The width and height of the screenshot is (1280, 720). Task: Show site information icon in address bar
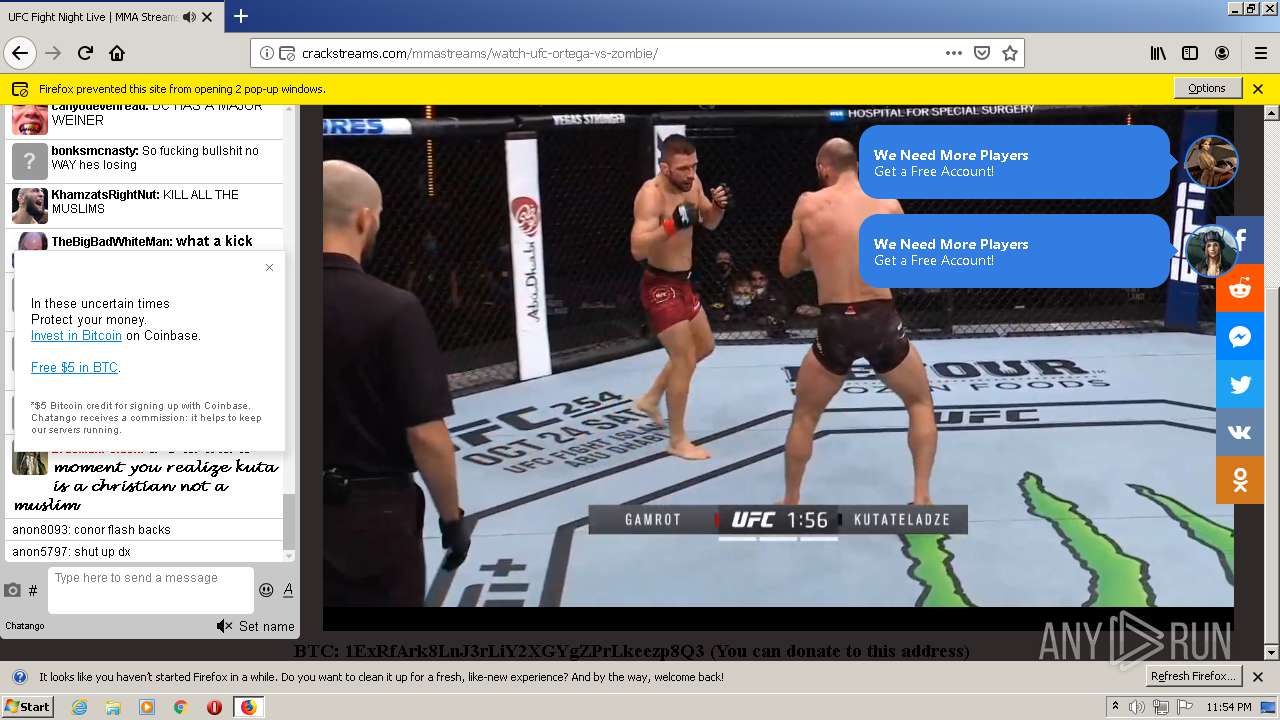tap(267, 53)
